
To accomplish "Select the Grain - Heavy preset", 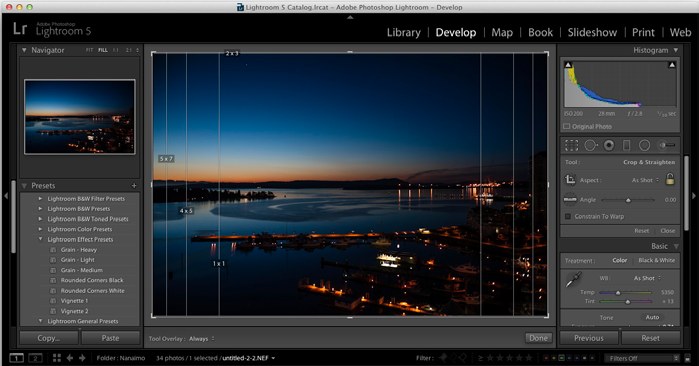I will [x=78, y=250].
